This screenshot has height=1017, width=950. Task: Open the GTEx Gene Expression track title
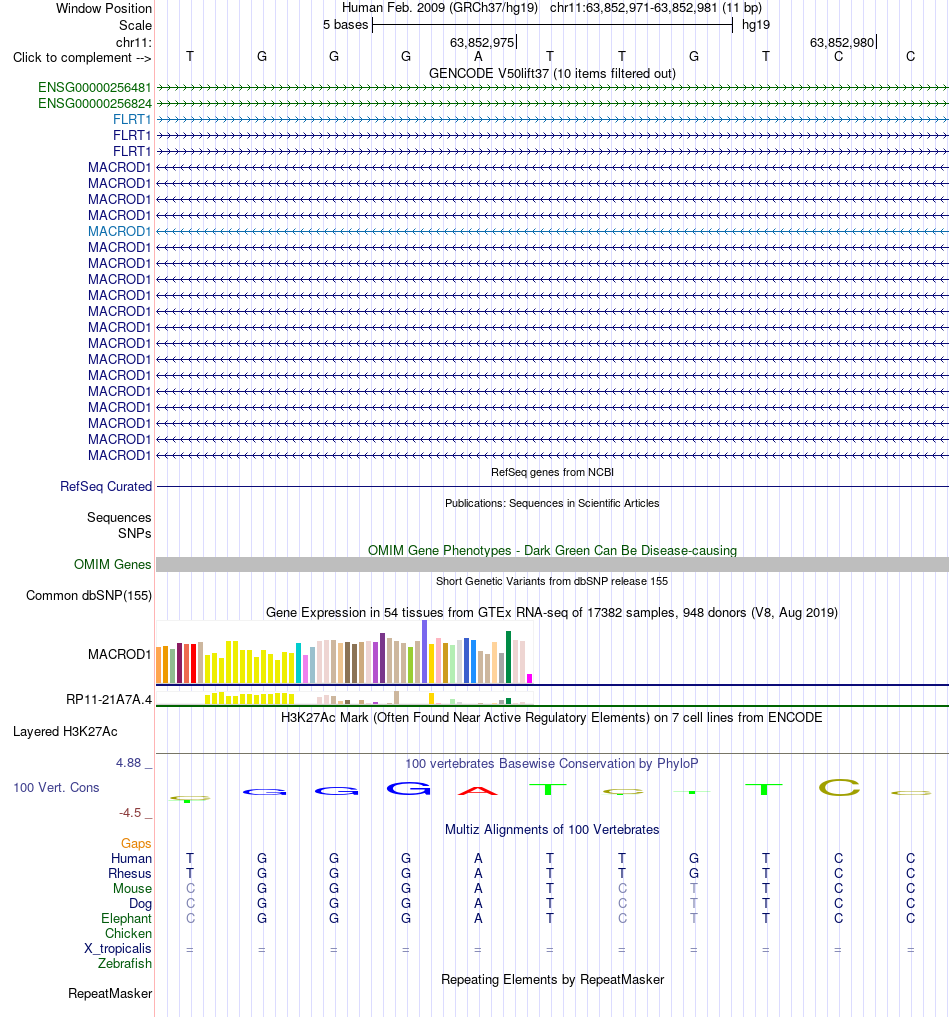552,612
